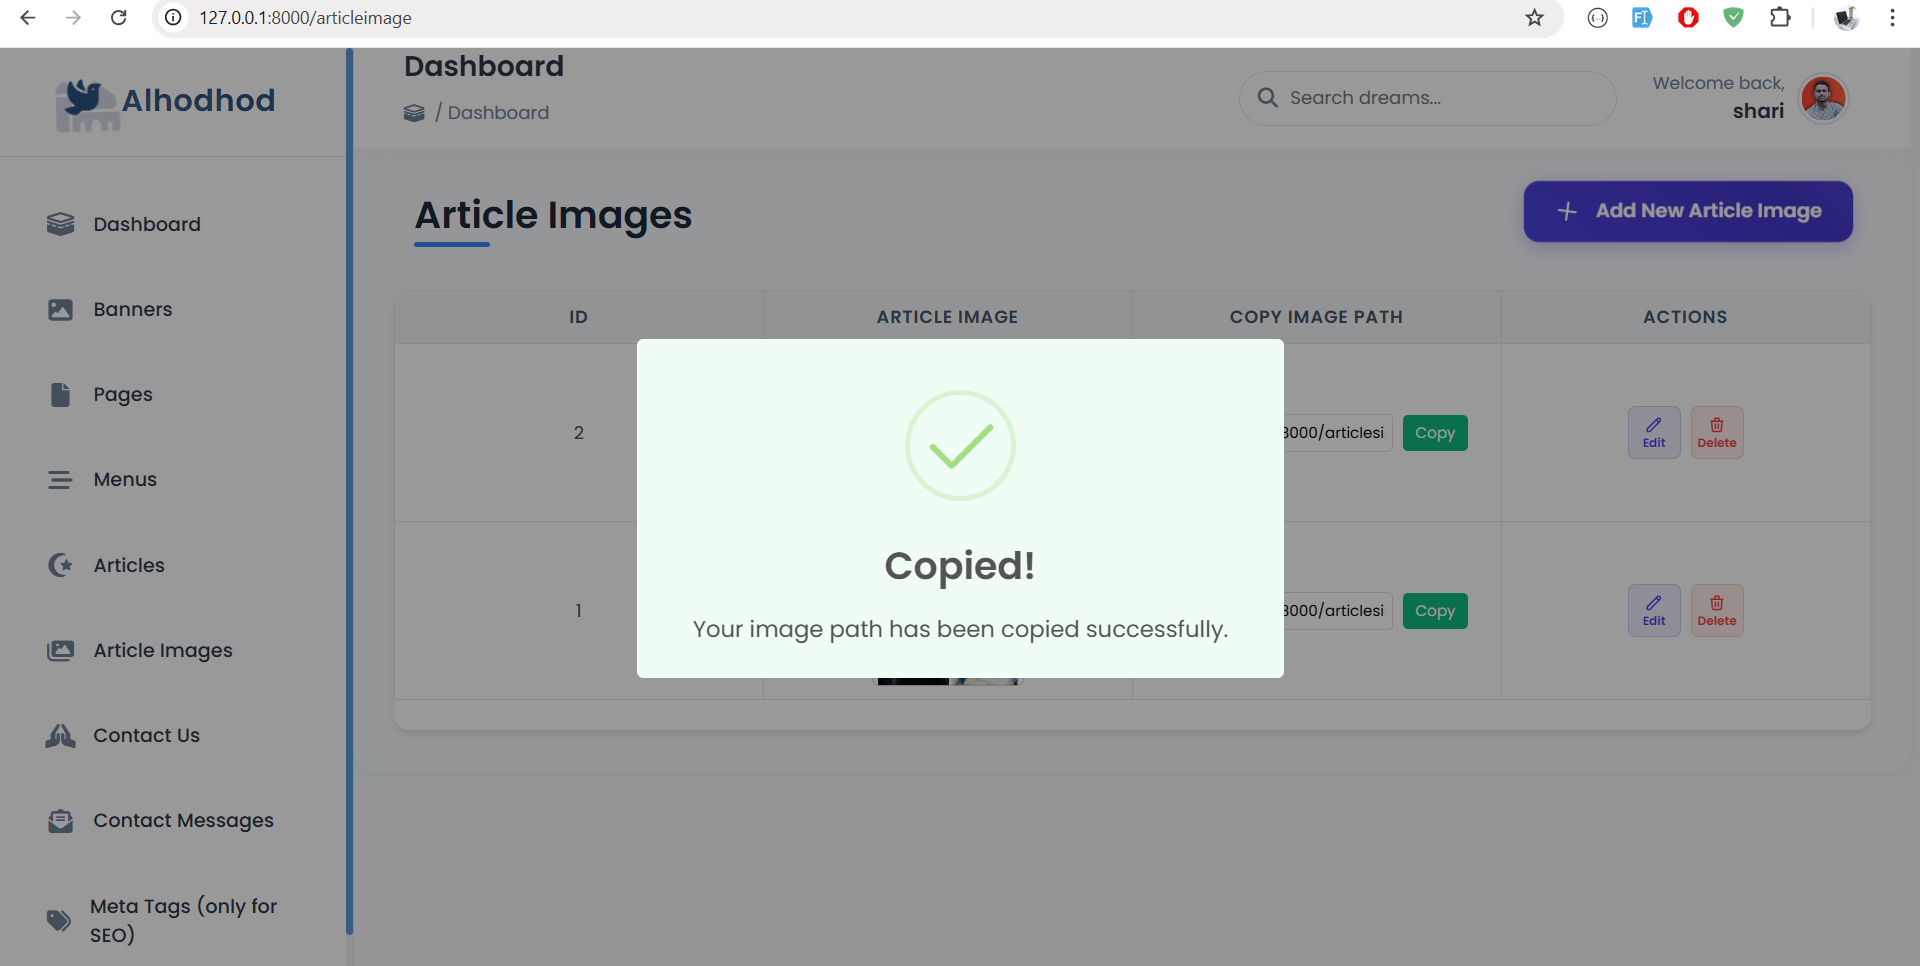Open Article Images in the sidebar menu
Screen dimensions: 1920x966
162,651
